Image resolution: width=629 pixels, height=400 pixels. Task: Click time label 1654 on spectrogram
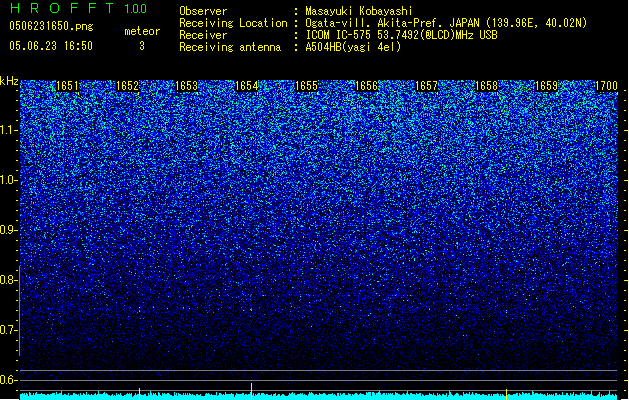[247, 86]
